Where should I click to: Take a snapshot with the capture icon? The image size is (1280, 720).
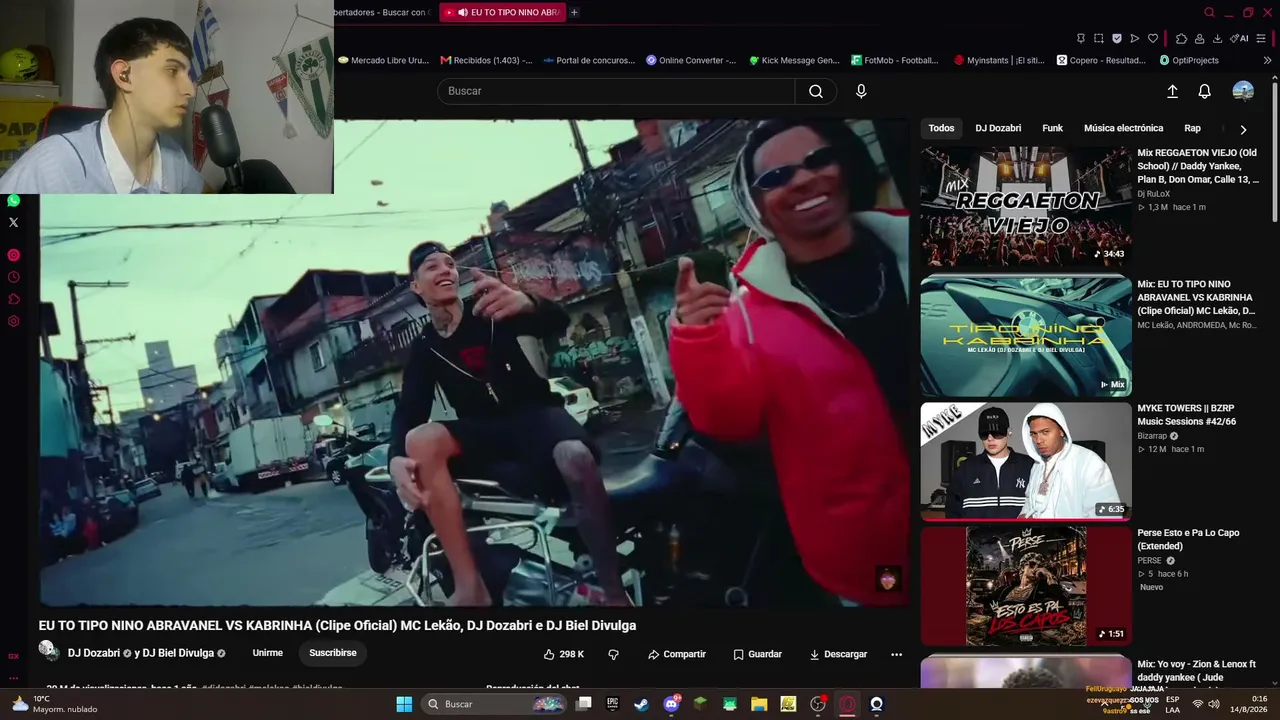1099,38
